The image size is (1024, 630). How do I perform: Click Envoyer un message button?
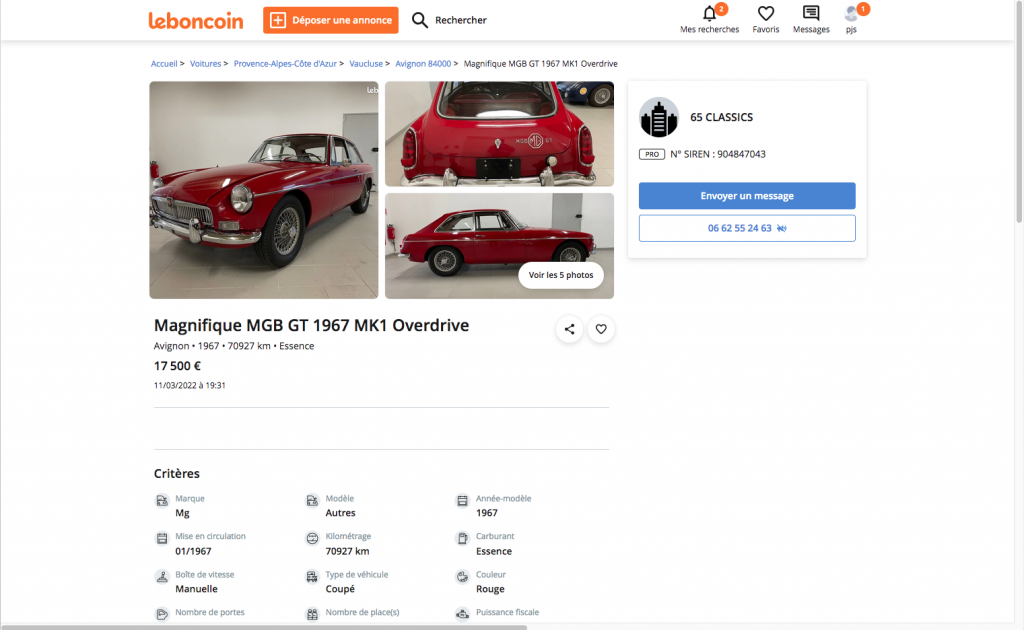coord(747,196)
